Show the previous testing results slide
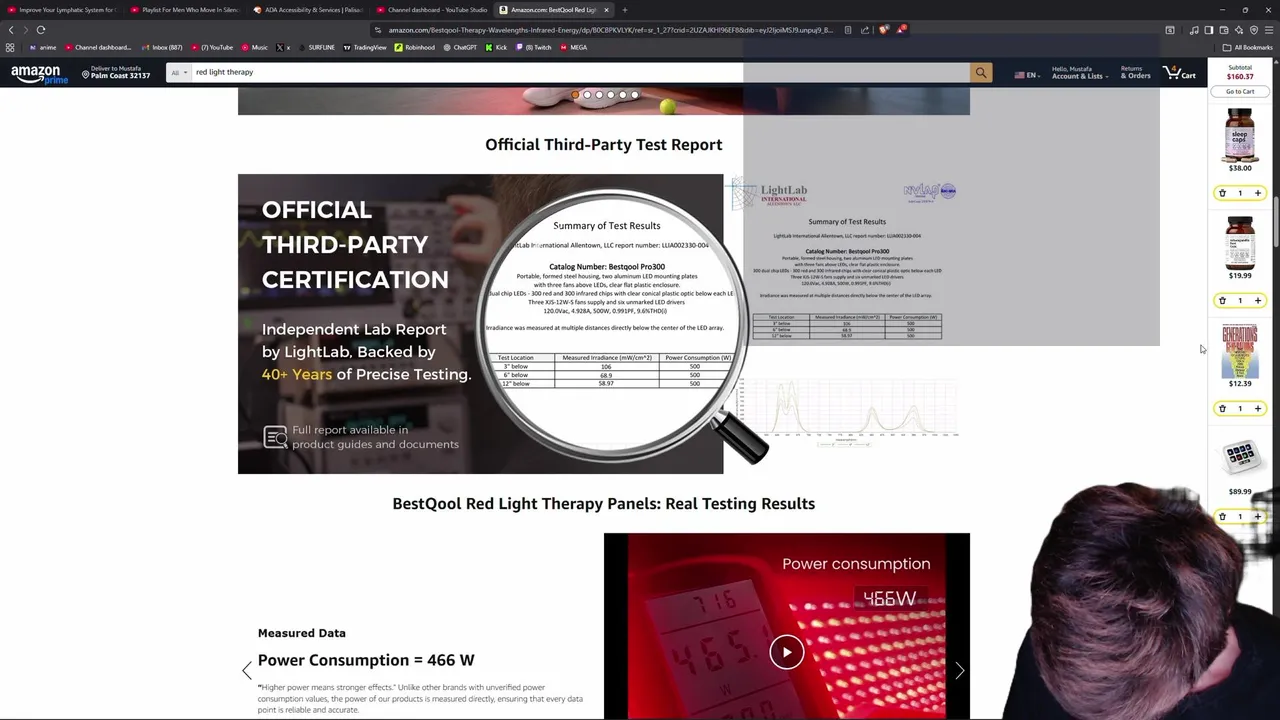The width and height of the screenshot is (1280, 720). click(247, 671)
